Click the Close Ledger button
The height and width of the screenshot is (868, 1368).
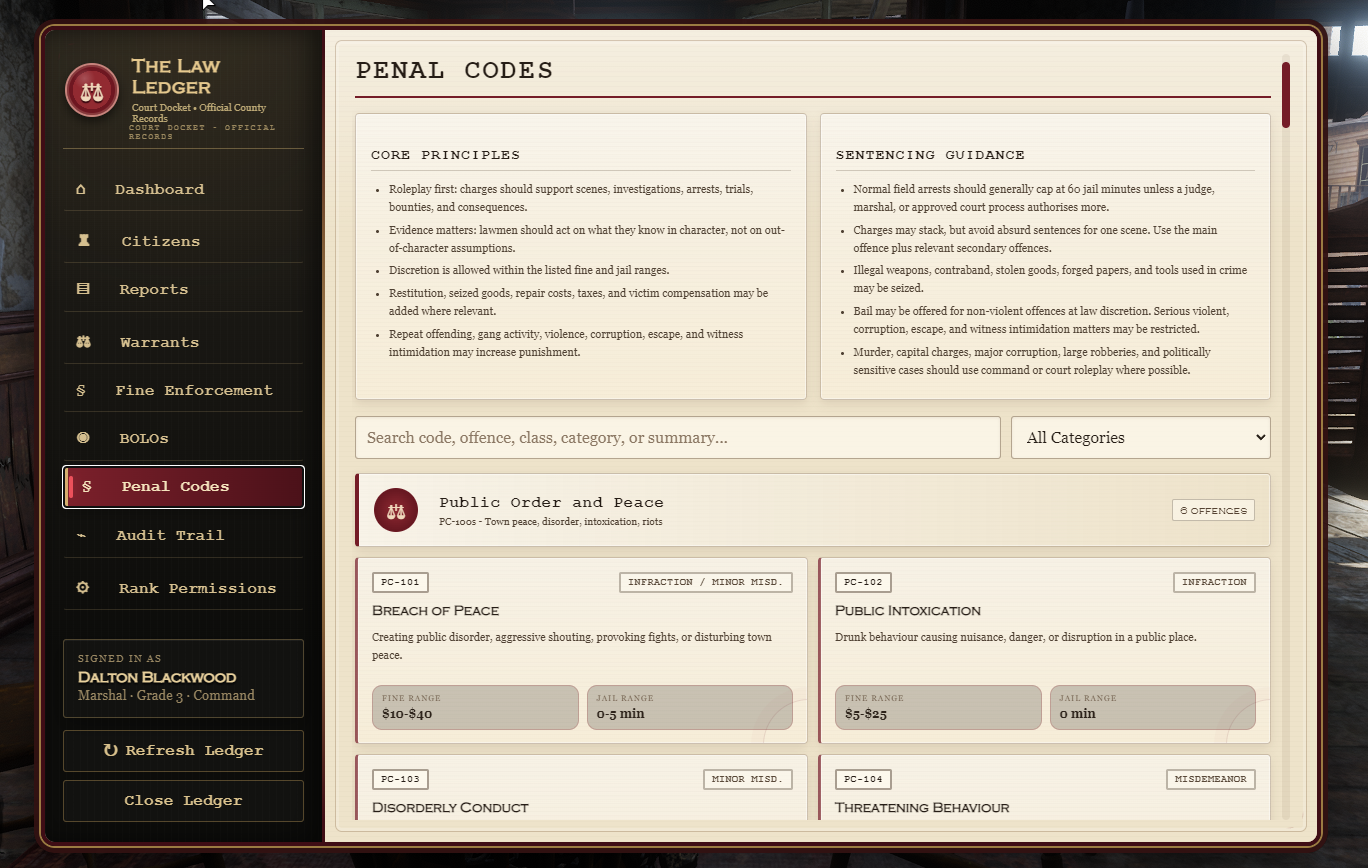[x=183, y=801]
